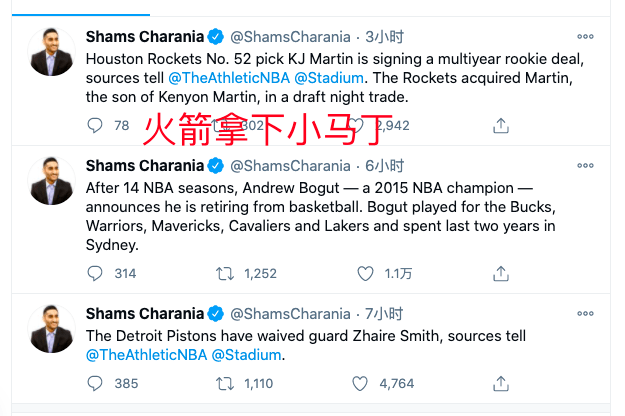Open @Stadium mention in Pistons tweet

tap(246, 355)
